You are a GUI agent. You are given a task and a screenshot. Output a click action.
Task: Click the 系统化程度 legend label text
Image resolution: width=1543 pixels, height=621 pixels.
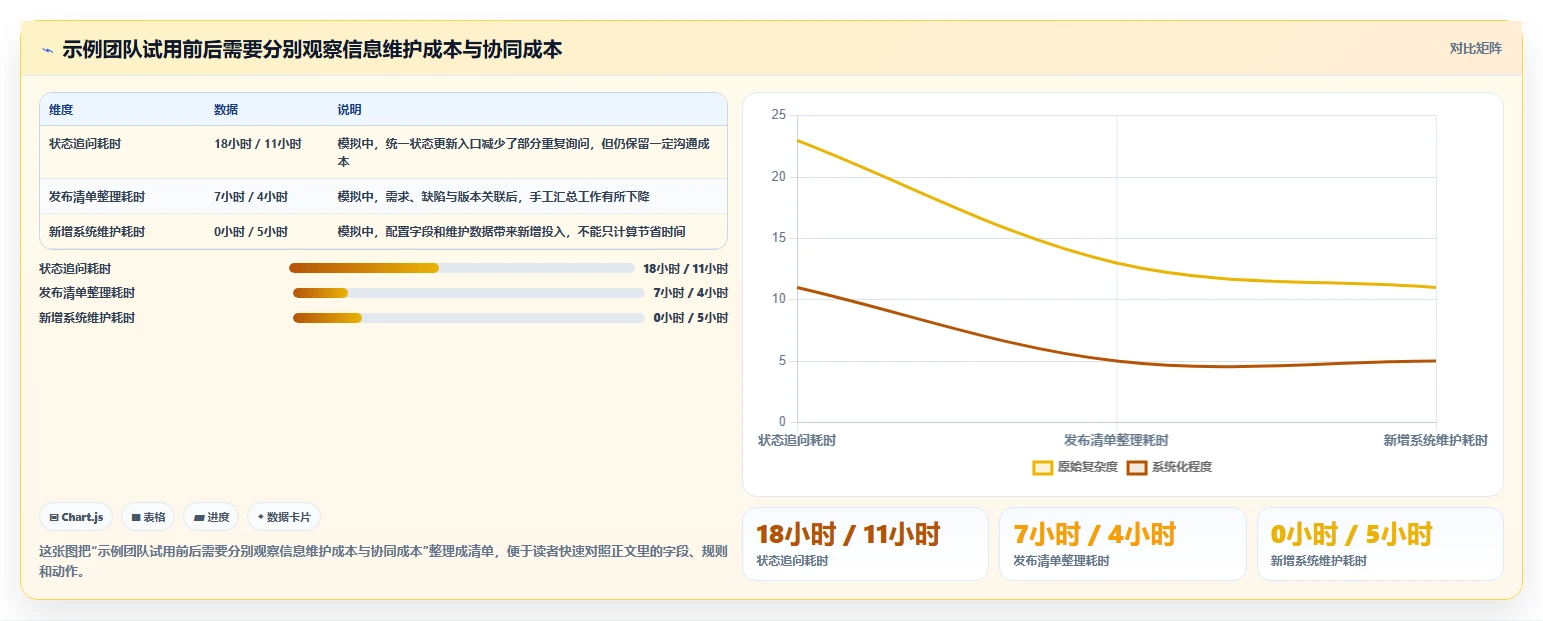[1182, 467]
